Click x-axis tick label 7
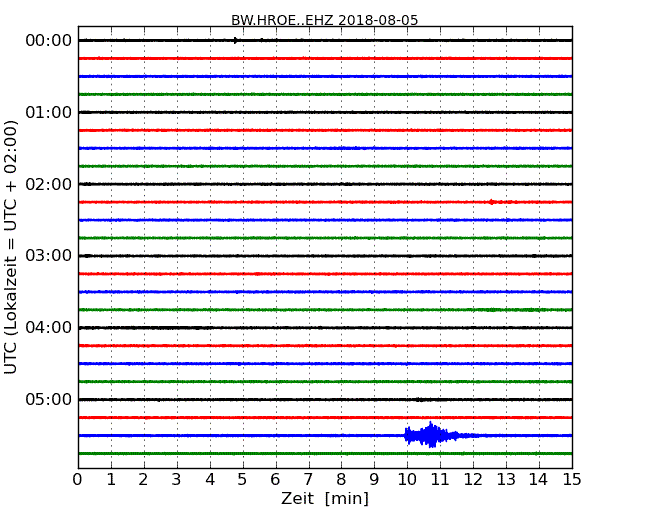The width and height of the screenshot is (650, 520). (308, 480)
